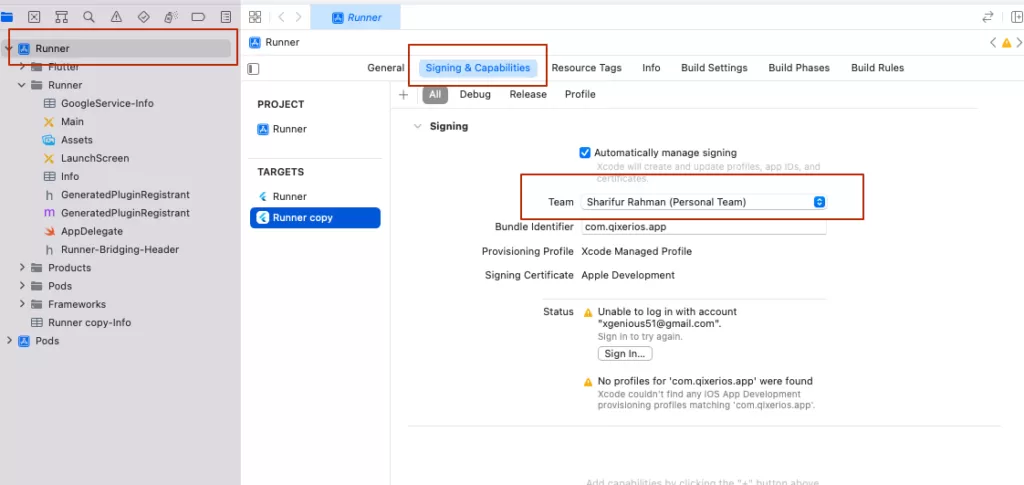The width and height of the screenshot is (1024, 485).
Task: Click the Sign In... button
Action: click(625, 354)
